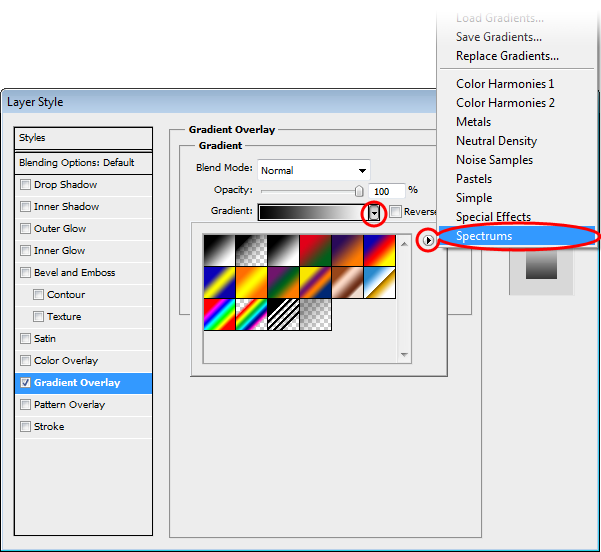This screenshot has height=552, width=601.
Task: Select the transparent rainbow gradient preset
Action: 251,314
